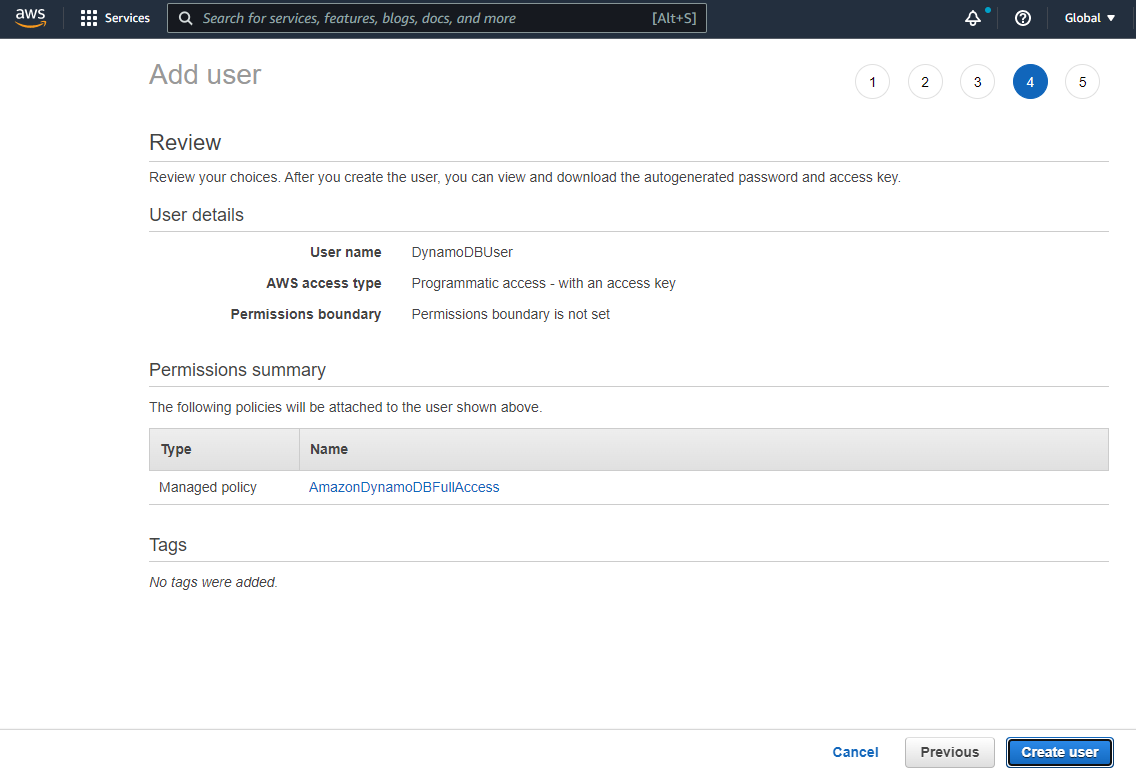The width and height of the screenshot is (1136, 775).
Task: Click the Permissions boundary label
Action: pyautogui.click(x=306, y=314)
